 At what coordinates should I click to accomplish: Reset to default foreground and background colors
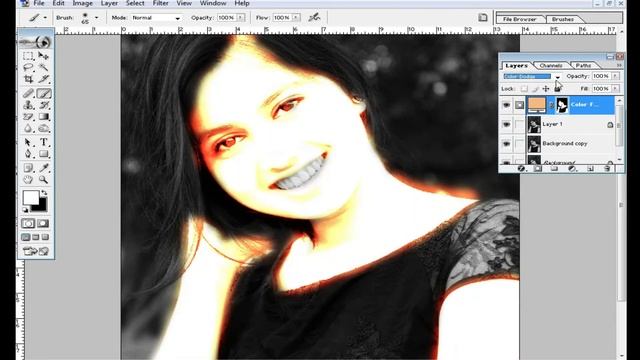[x=26, y=210]
